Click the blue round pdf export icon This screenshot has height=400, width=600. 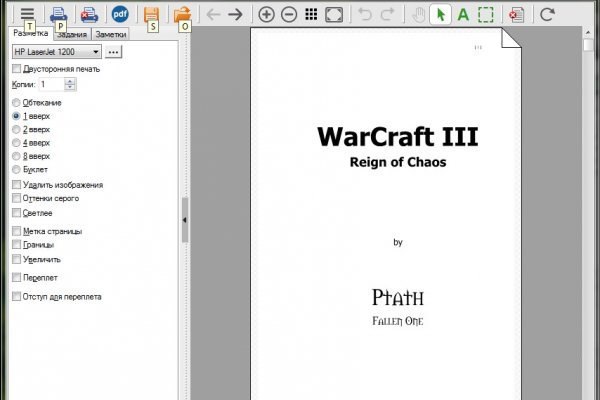[120, 14]
